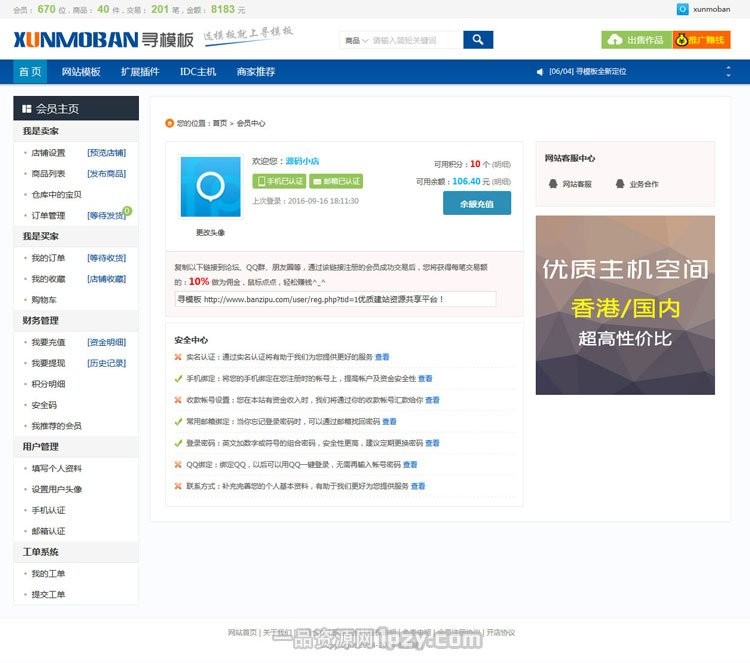Click the 等待发货 link

(x=106, y=216)
